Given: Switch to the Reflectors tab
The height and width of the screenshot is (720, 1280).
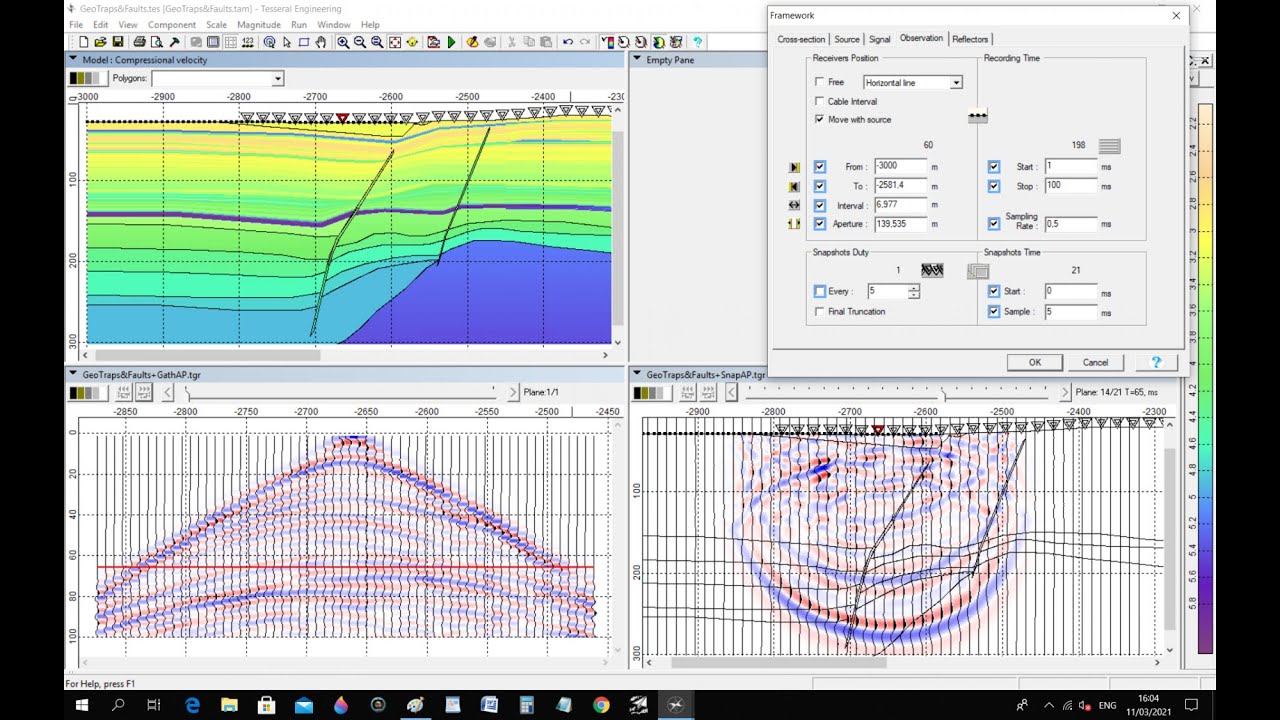Looking at the screenshot, I should pos(970,39).
